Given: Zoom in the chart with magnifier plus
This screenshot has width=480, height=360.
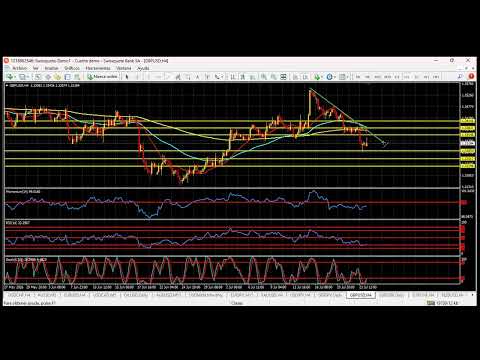Looking at the screenshot, I should tap(264, 77).
